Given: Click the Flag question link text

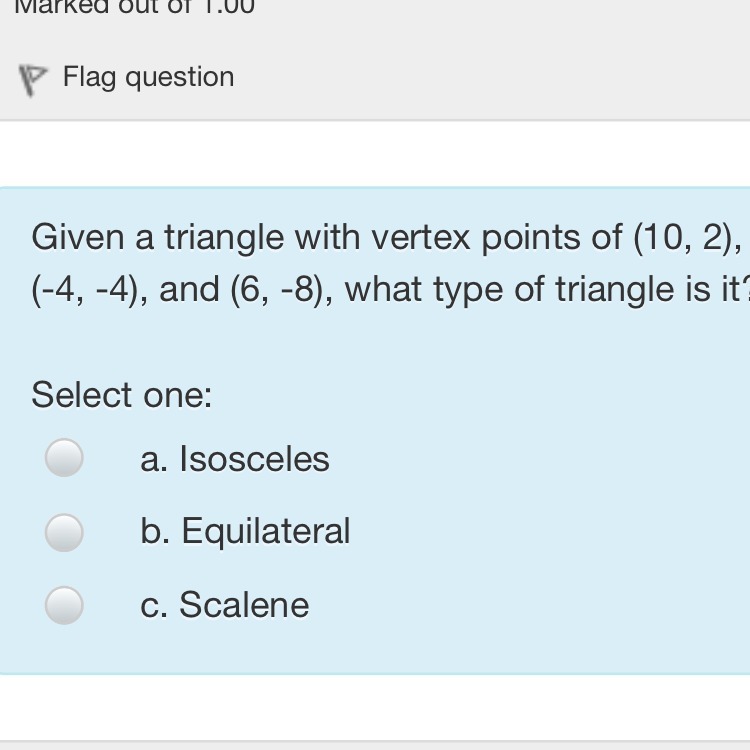Looking at the screenshot, I should pyautogui.click(x=148, y=77).
